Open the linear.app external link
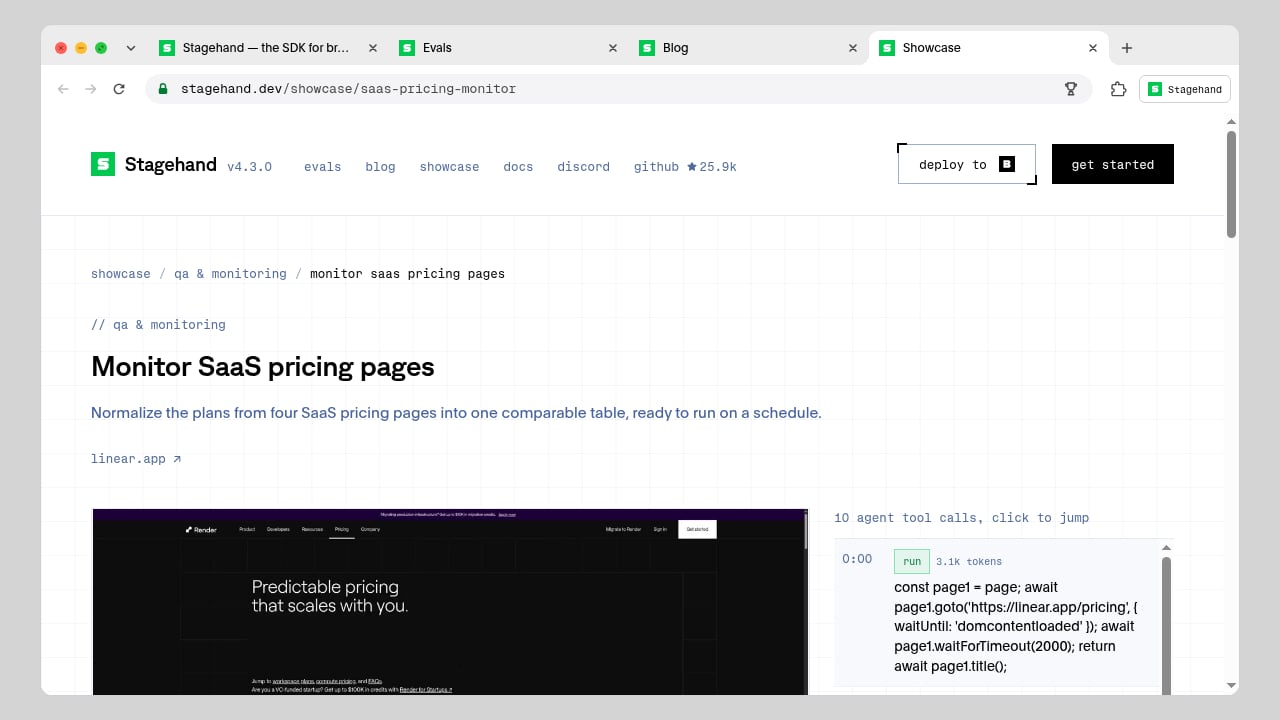1280x720 pixels. 136,459
